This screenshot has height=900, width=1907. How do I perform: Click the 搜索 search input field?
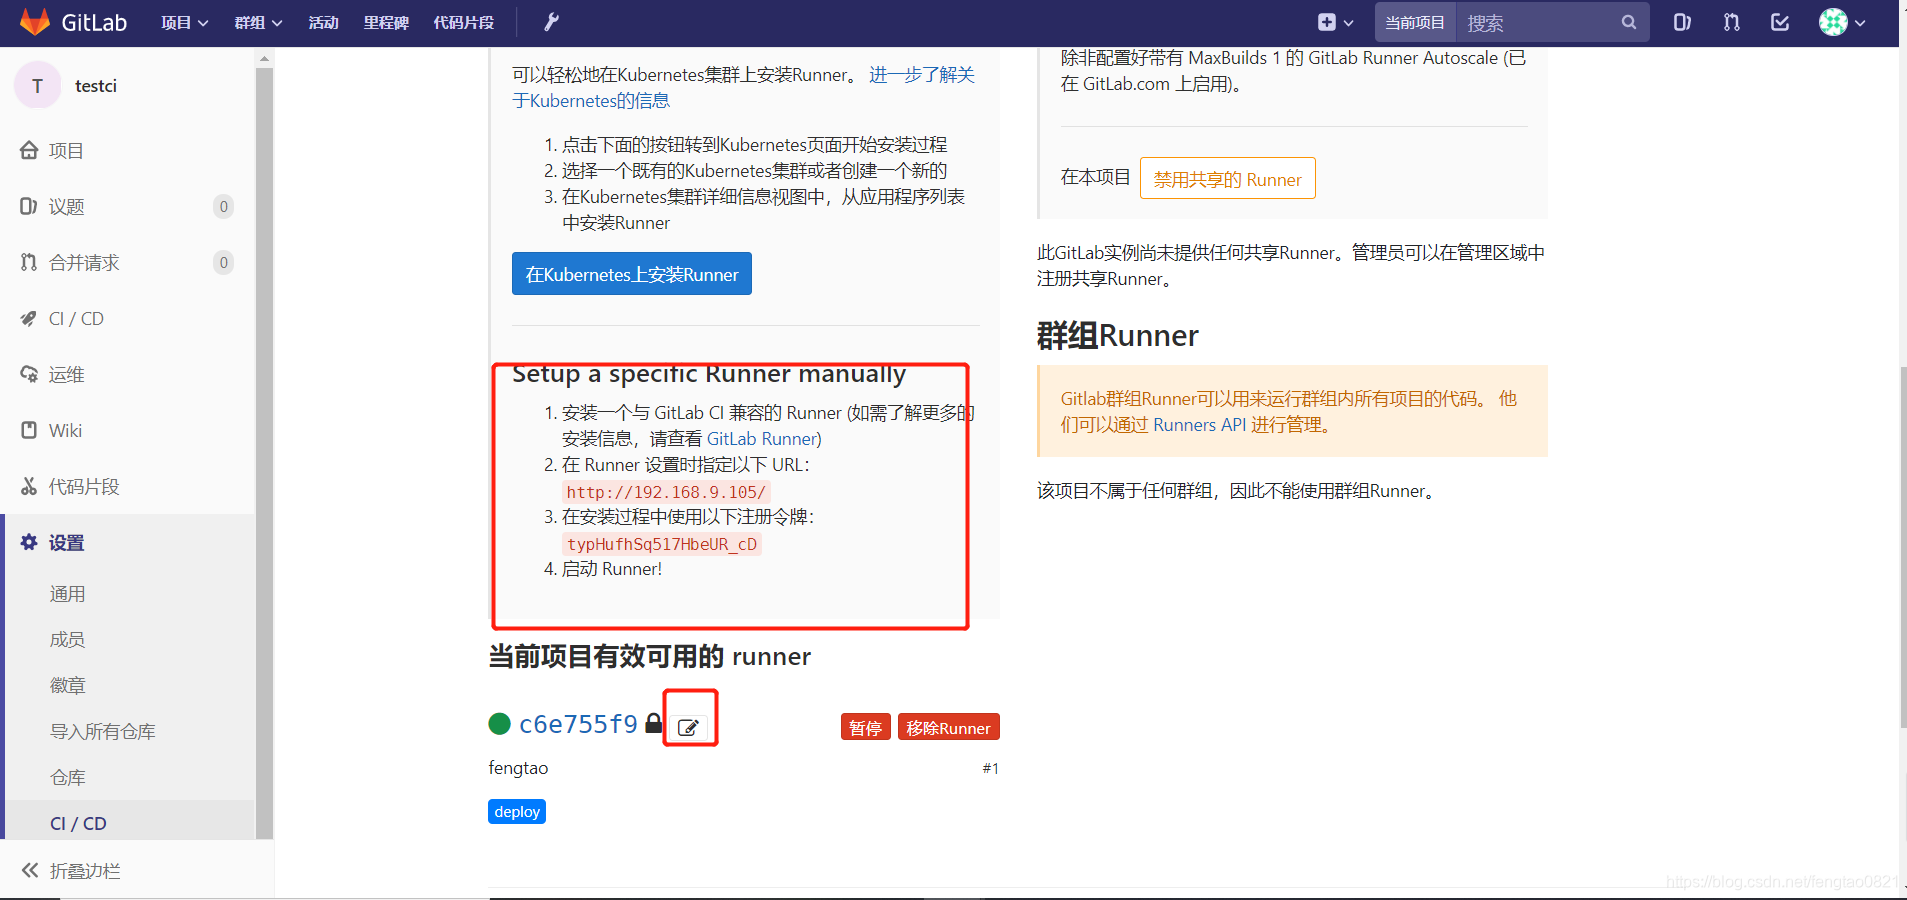click(1530, 22)
